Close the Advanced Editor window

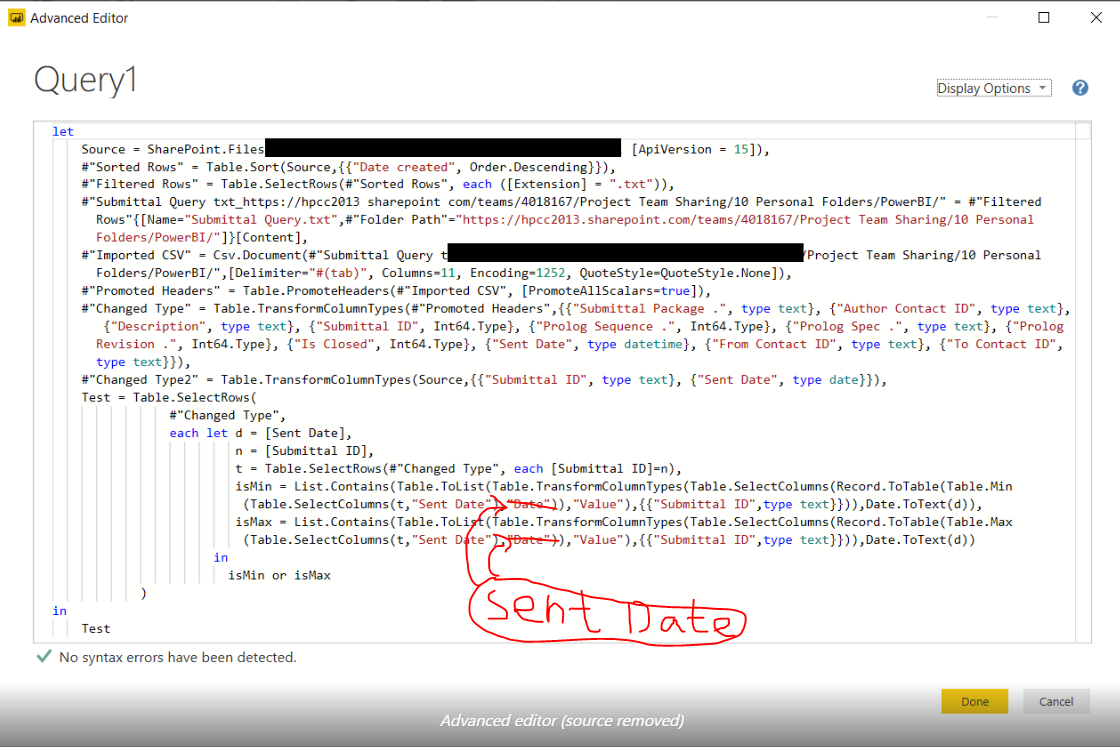pyautogui.click(x=1096, y=17)
